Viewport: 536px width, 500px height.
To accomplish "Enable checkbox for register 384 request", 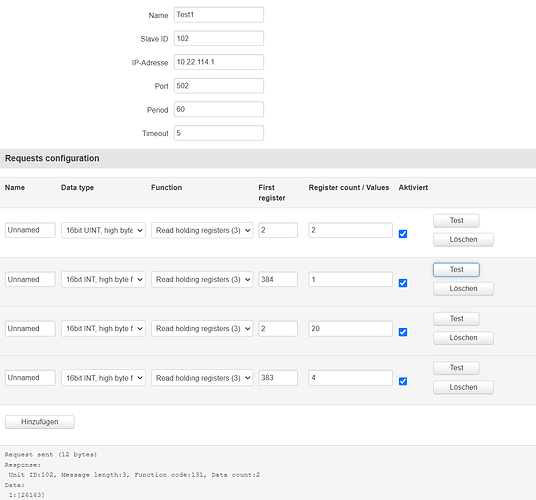I will tap(403, 283).
